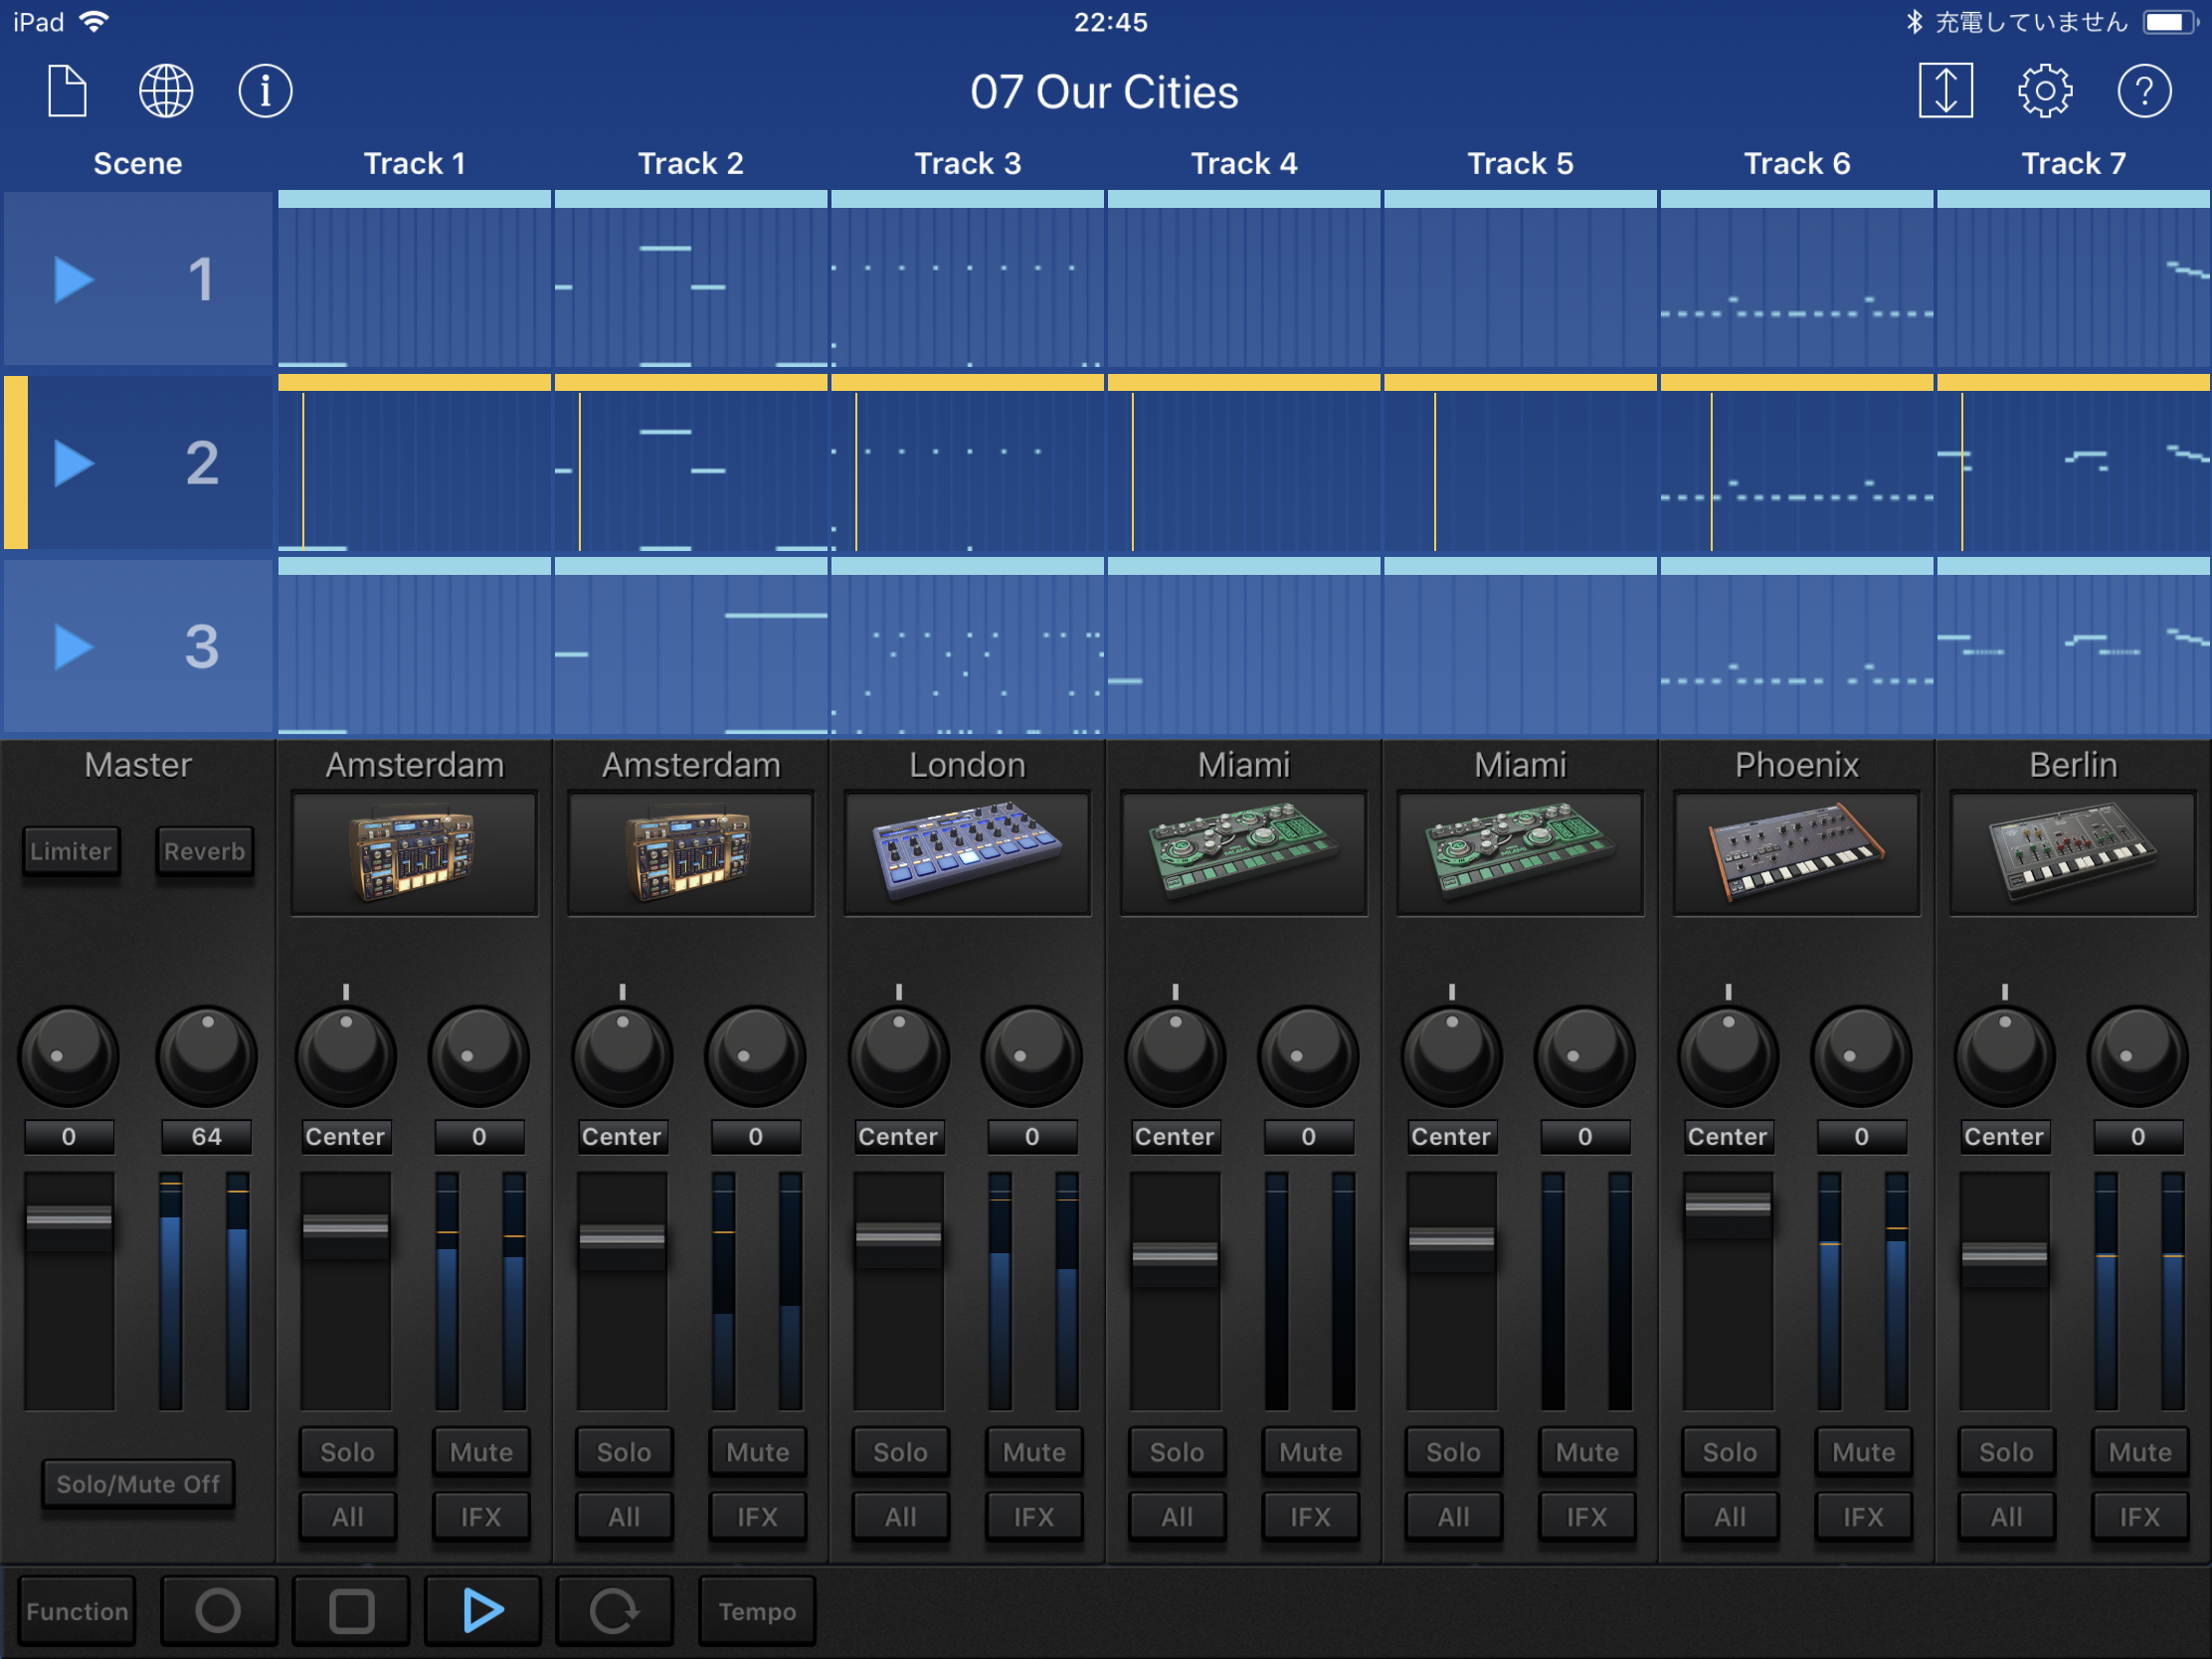Select the Track 4 column header
The image size is (2212, 1659).
pyautogui.click(x=1243, y=163)
